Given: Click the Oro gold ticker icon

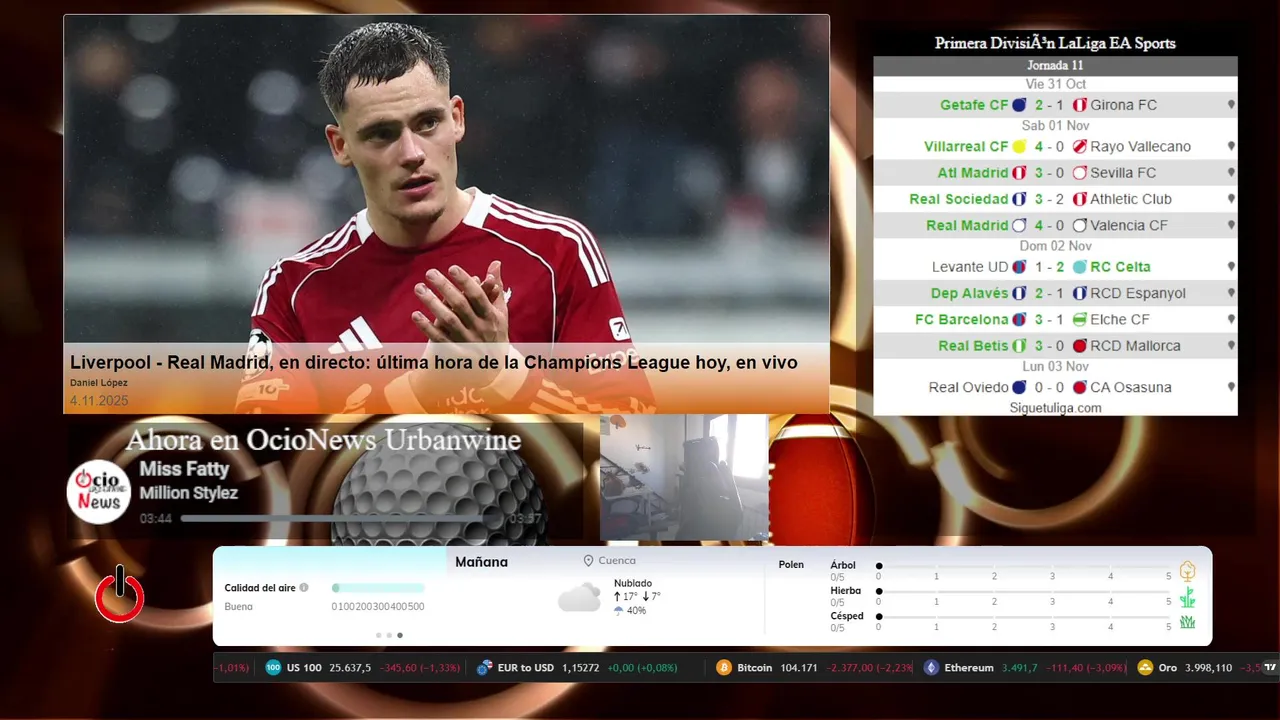Looking at the screenshot, I should (1145, 668).
